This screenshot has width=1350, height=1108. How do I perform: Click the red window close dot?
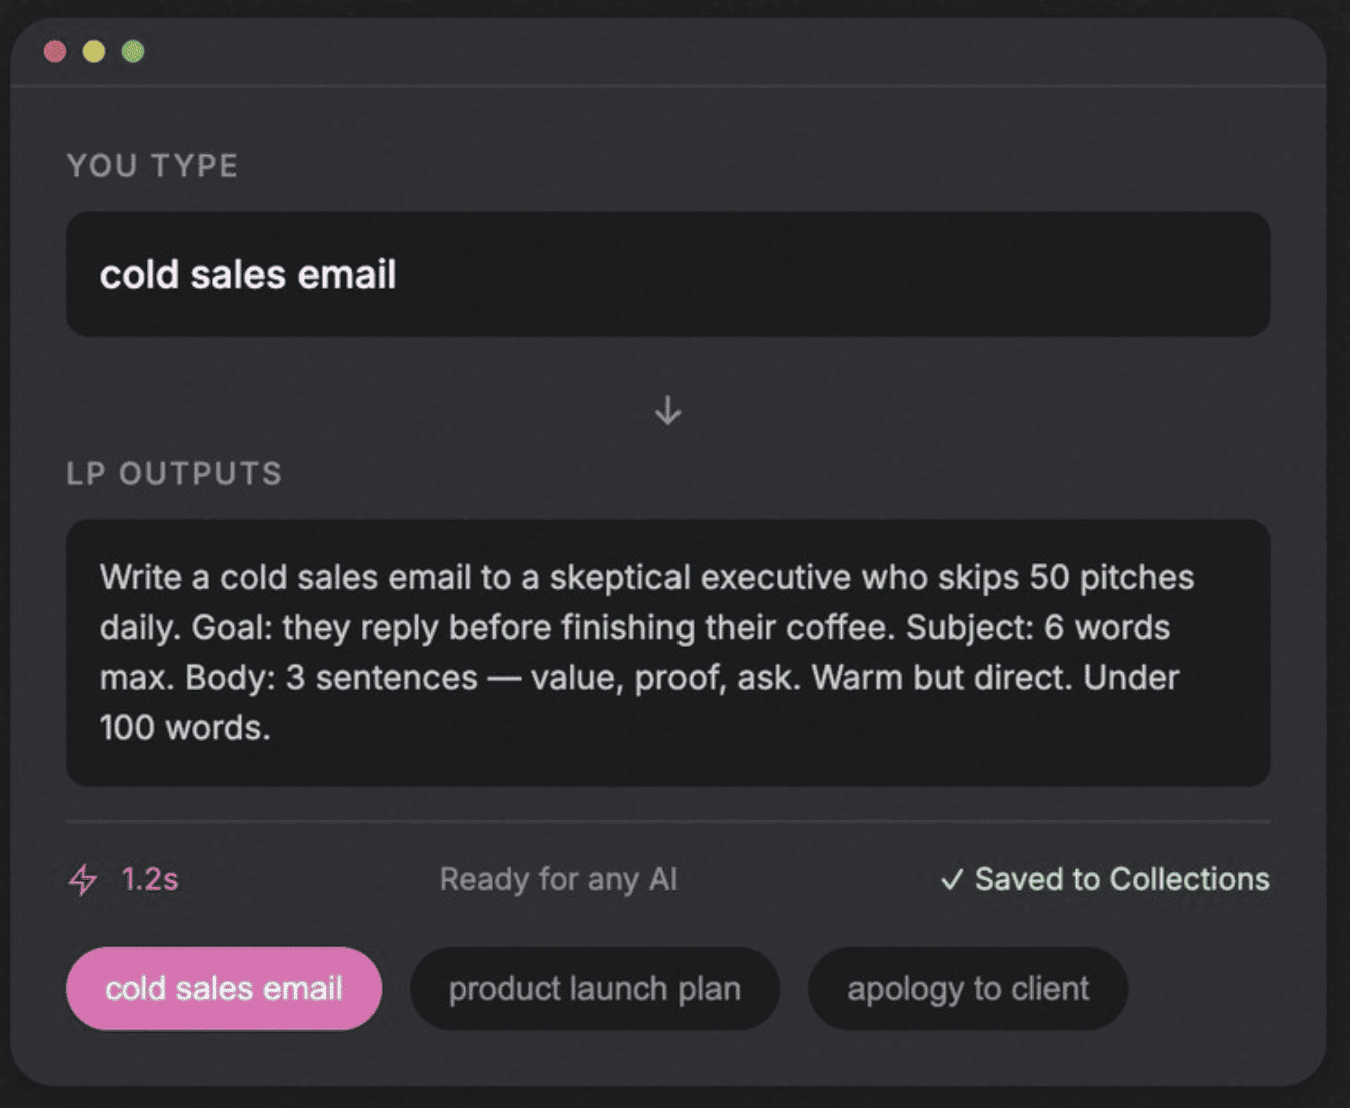(55, 51)
